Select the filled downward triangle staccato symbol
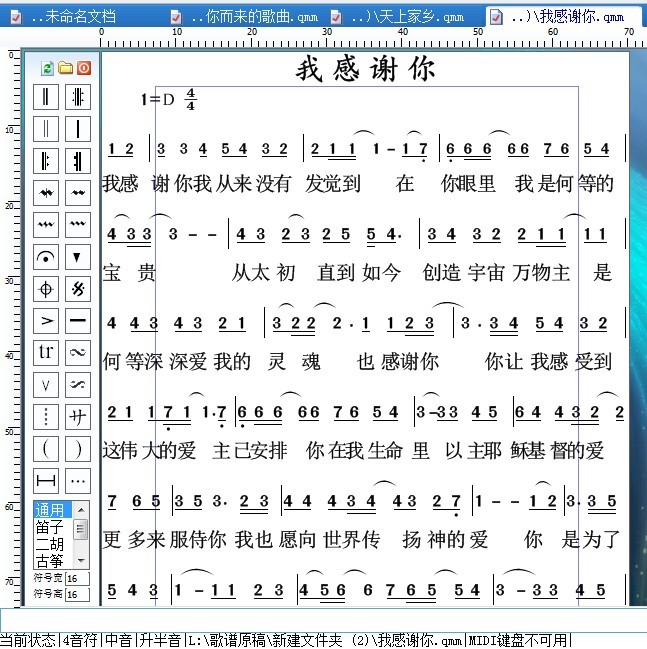The image size is (647, 649). point(78,257)
